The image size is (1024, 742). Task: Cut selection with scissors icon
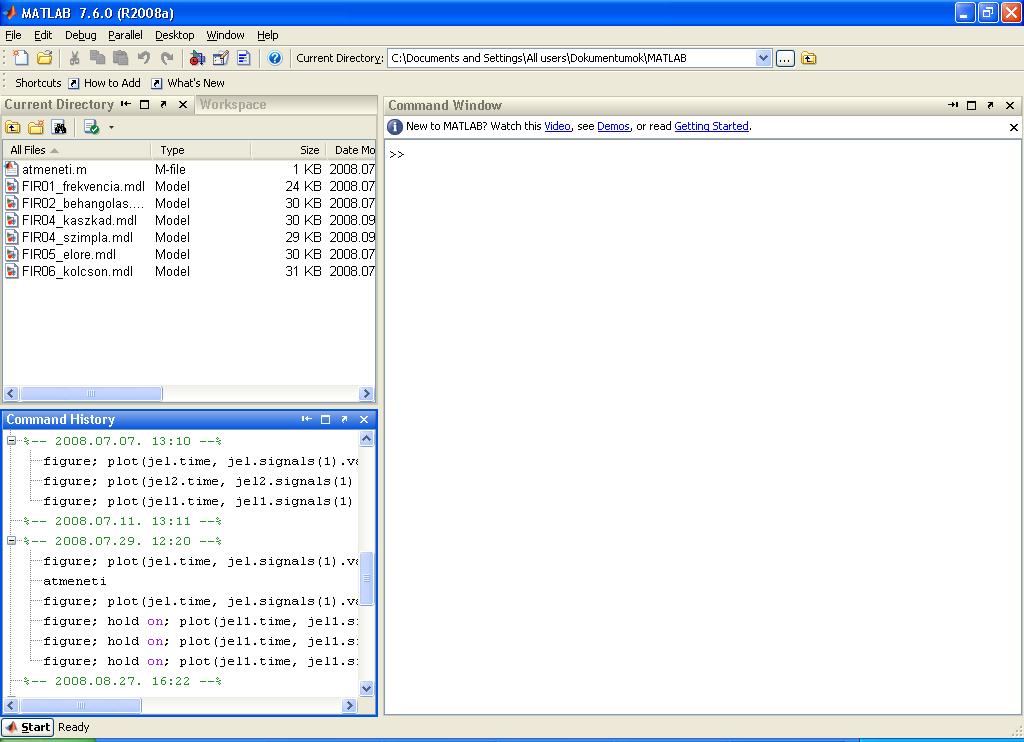point(74,58)
